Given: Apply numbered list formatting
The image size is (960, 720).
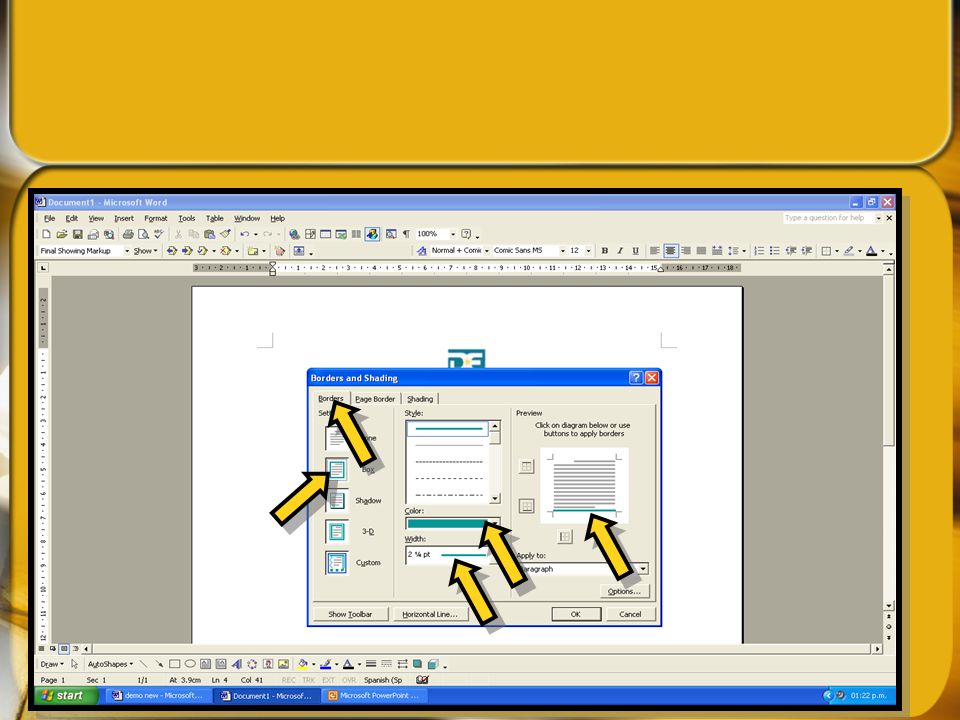Looking at the screenshot, I should 759,251.
